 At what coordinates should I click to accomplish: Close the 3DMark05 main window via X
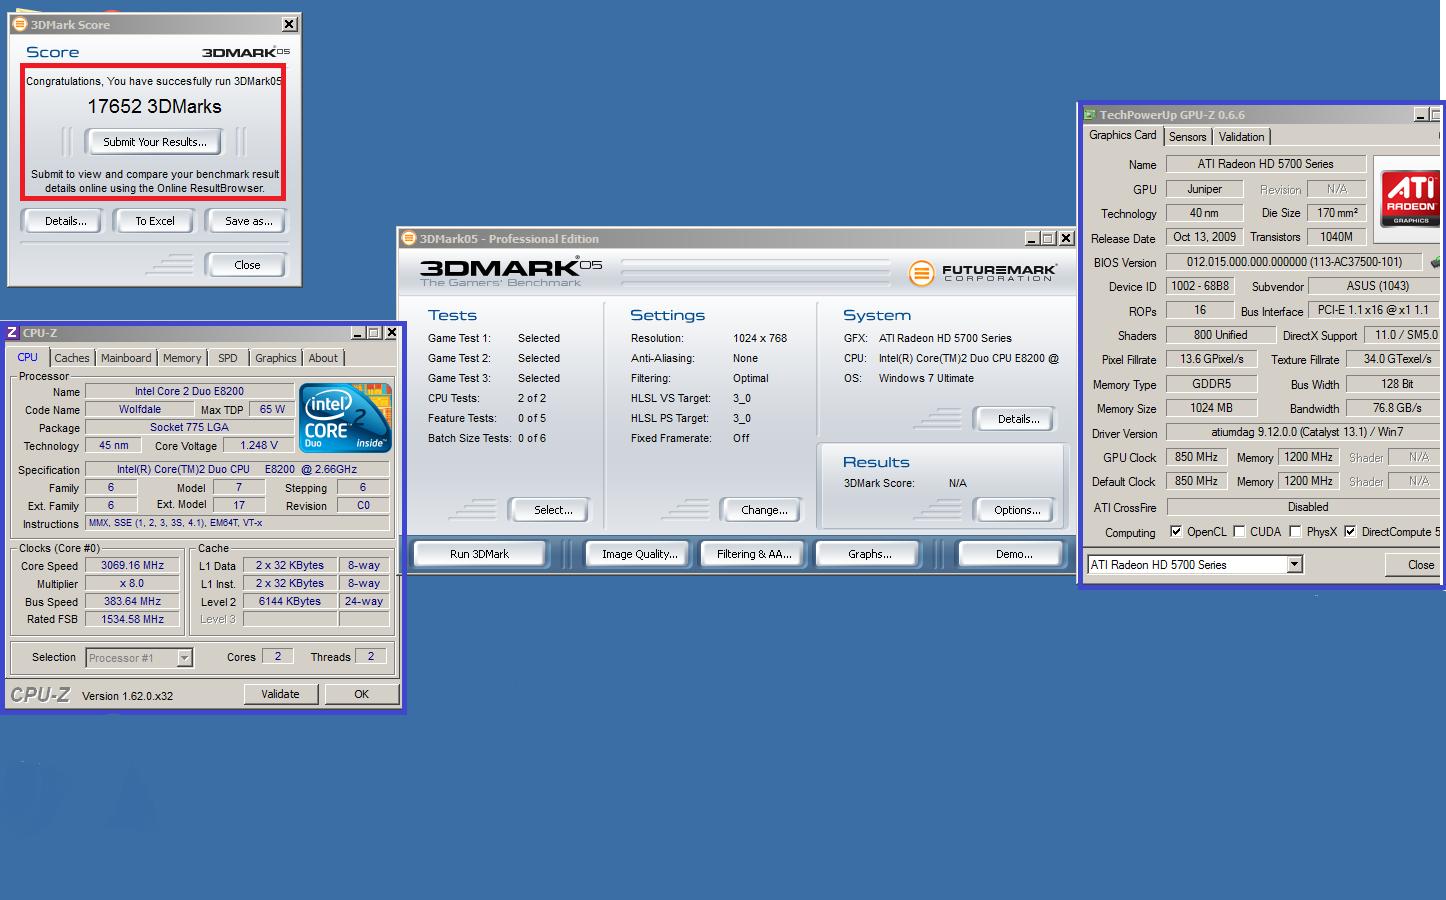tap(1066, 238)
